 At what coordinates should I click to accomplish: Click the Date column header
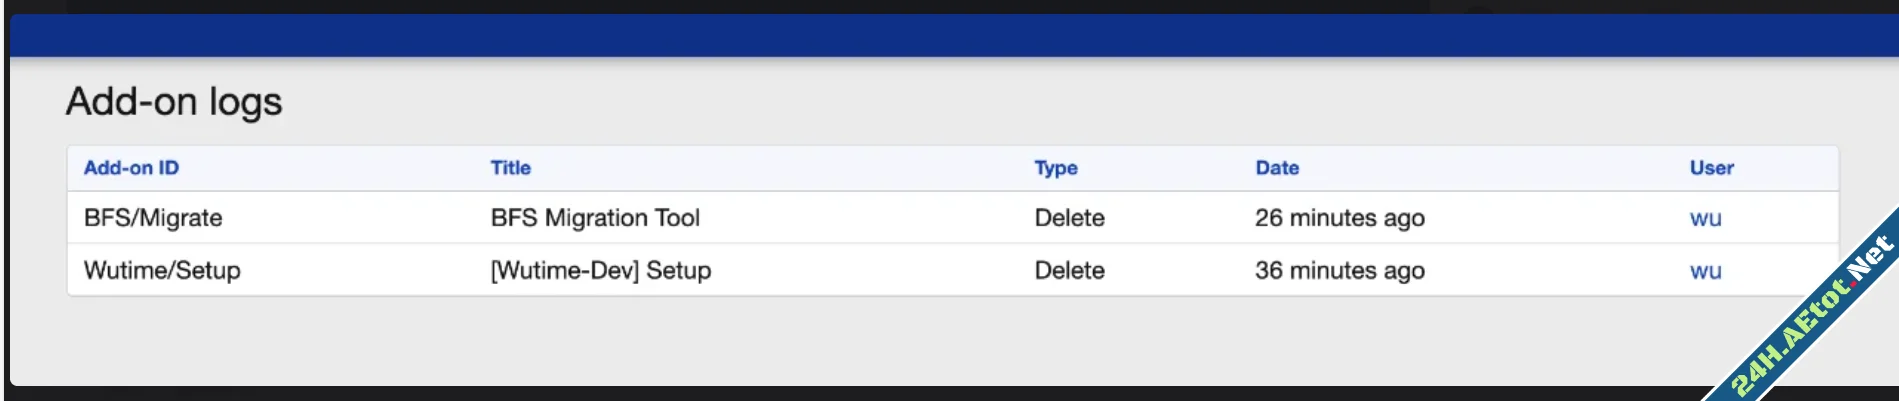(x=1277, y=168)
